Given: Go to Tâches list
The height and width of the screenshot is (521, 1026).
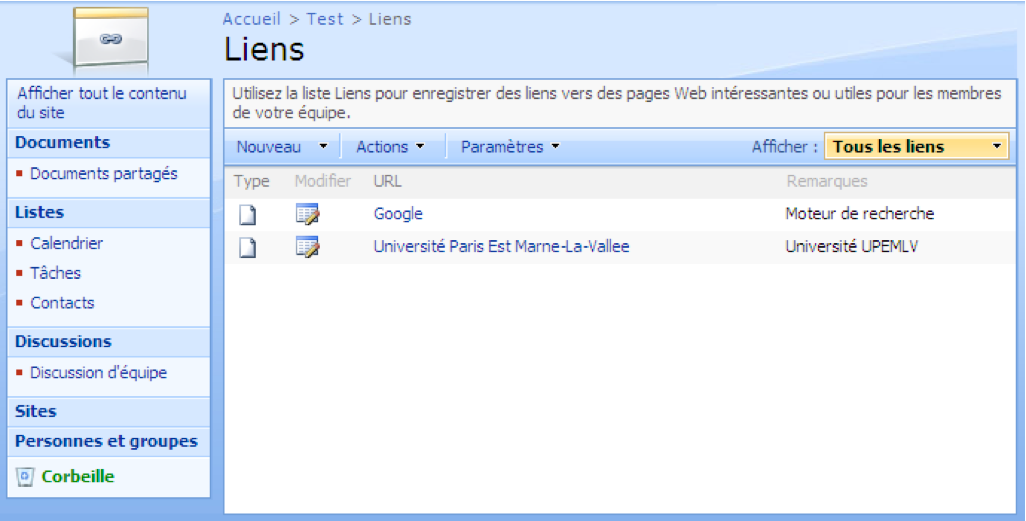Looking at the screenshot, I should pyautogui.click(x=55, y=273).
